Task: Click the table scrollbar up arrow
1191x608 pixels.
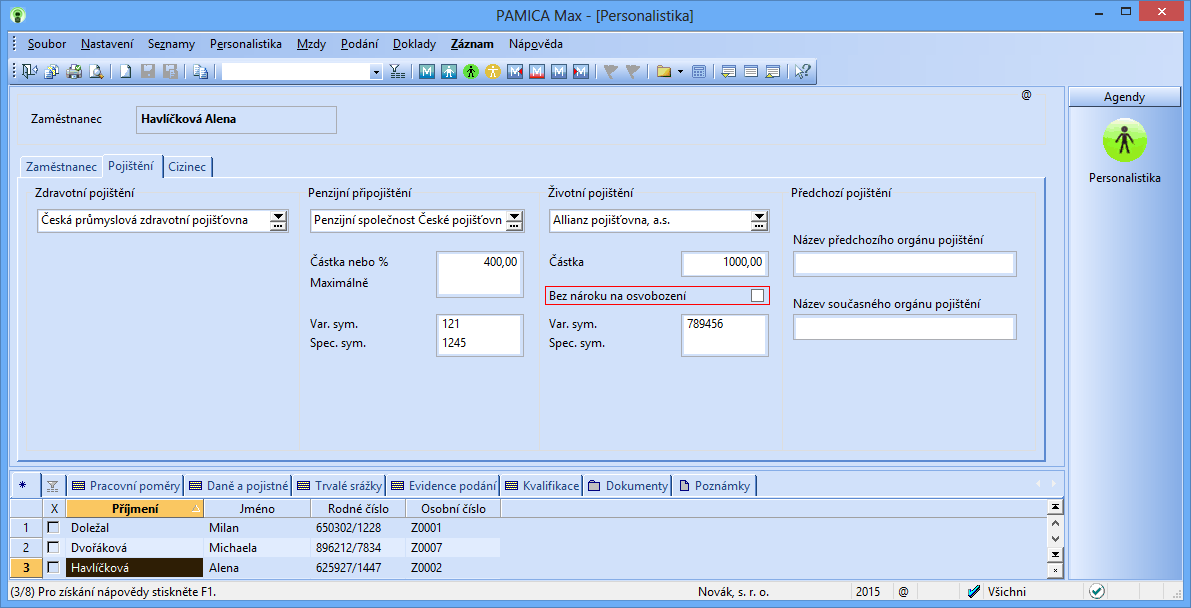Action: tap(1054, 523)
